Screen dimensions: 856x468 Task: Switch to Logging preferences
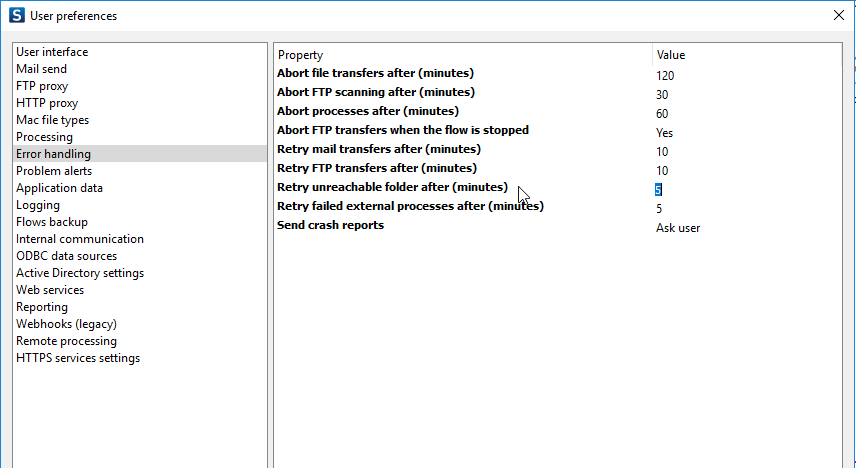pos(38,205)
